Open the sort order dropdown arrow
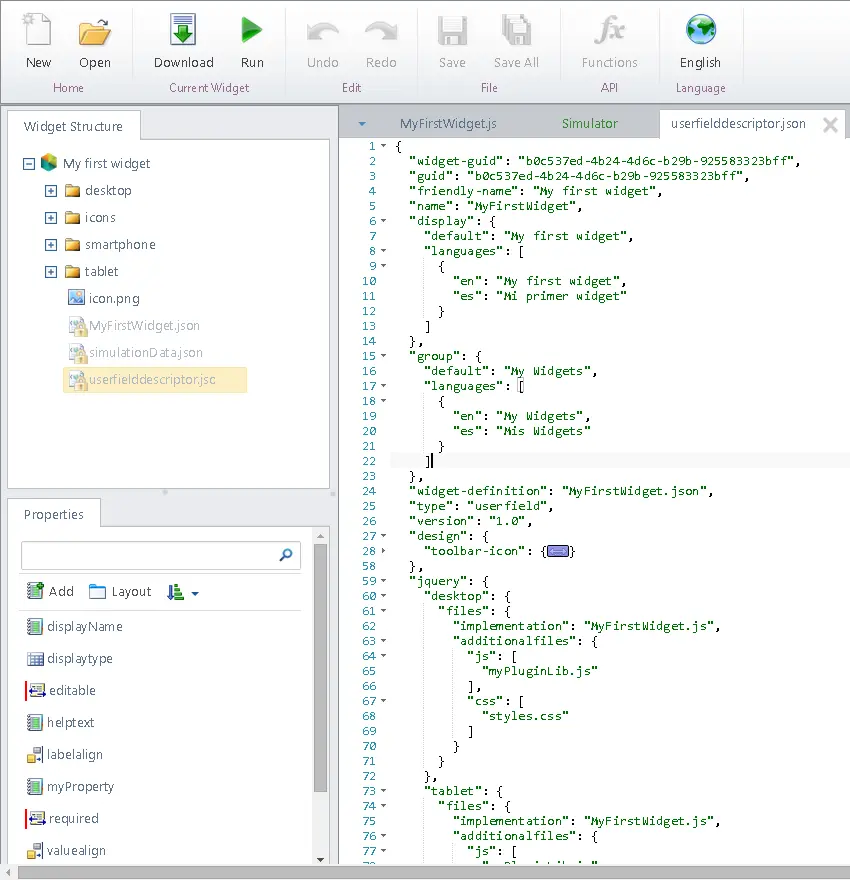 click(x=195, y=593)
